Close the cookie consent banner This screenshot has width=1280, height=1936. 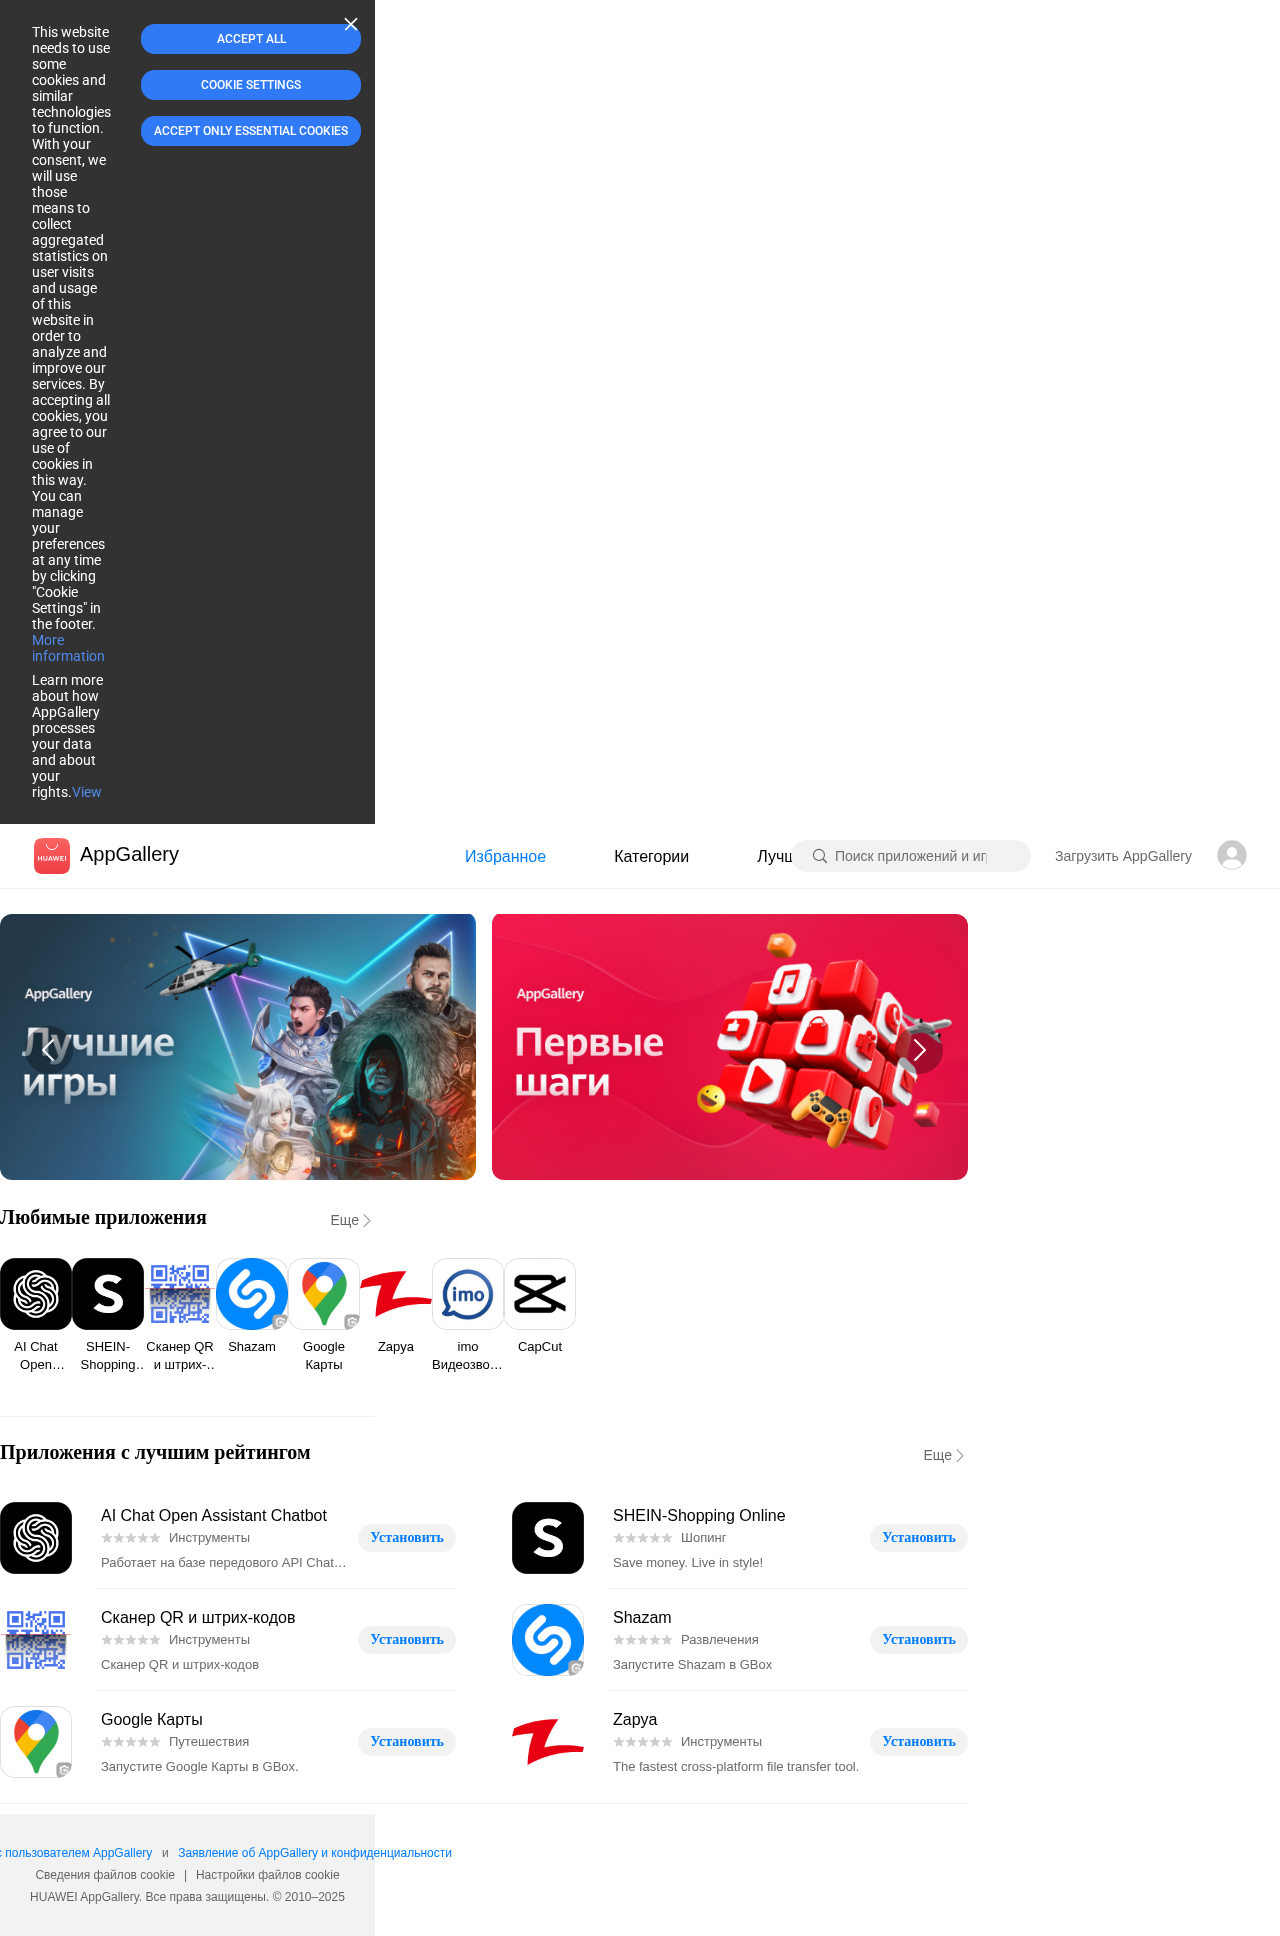point(351,24)
